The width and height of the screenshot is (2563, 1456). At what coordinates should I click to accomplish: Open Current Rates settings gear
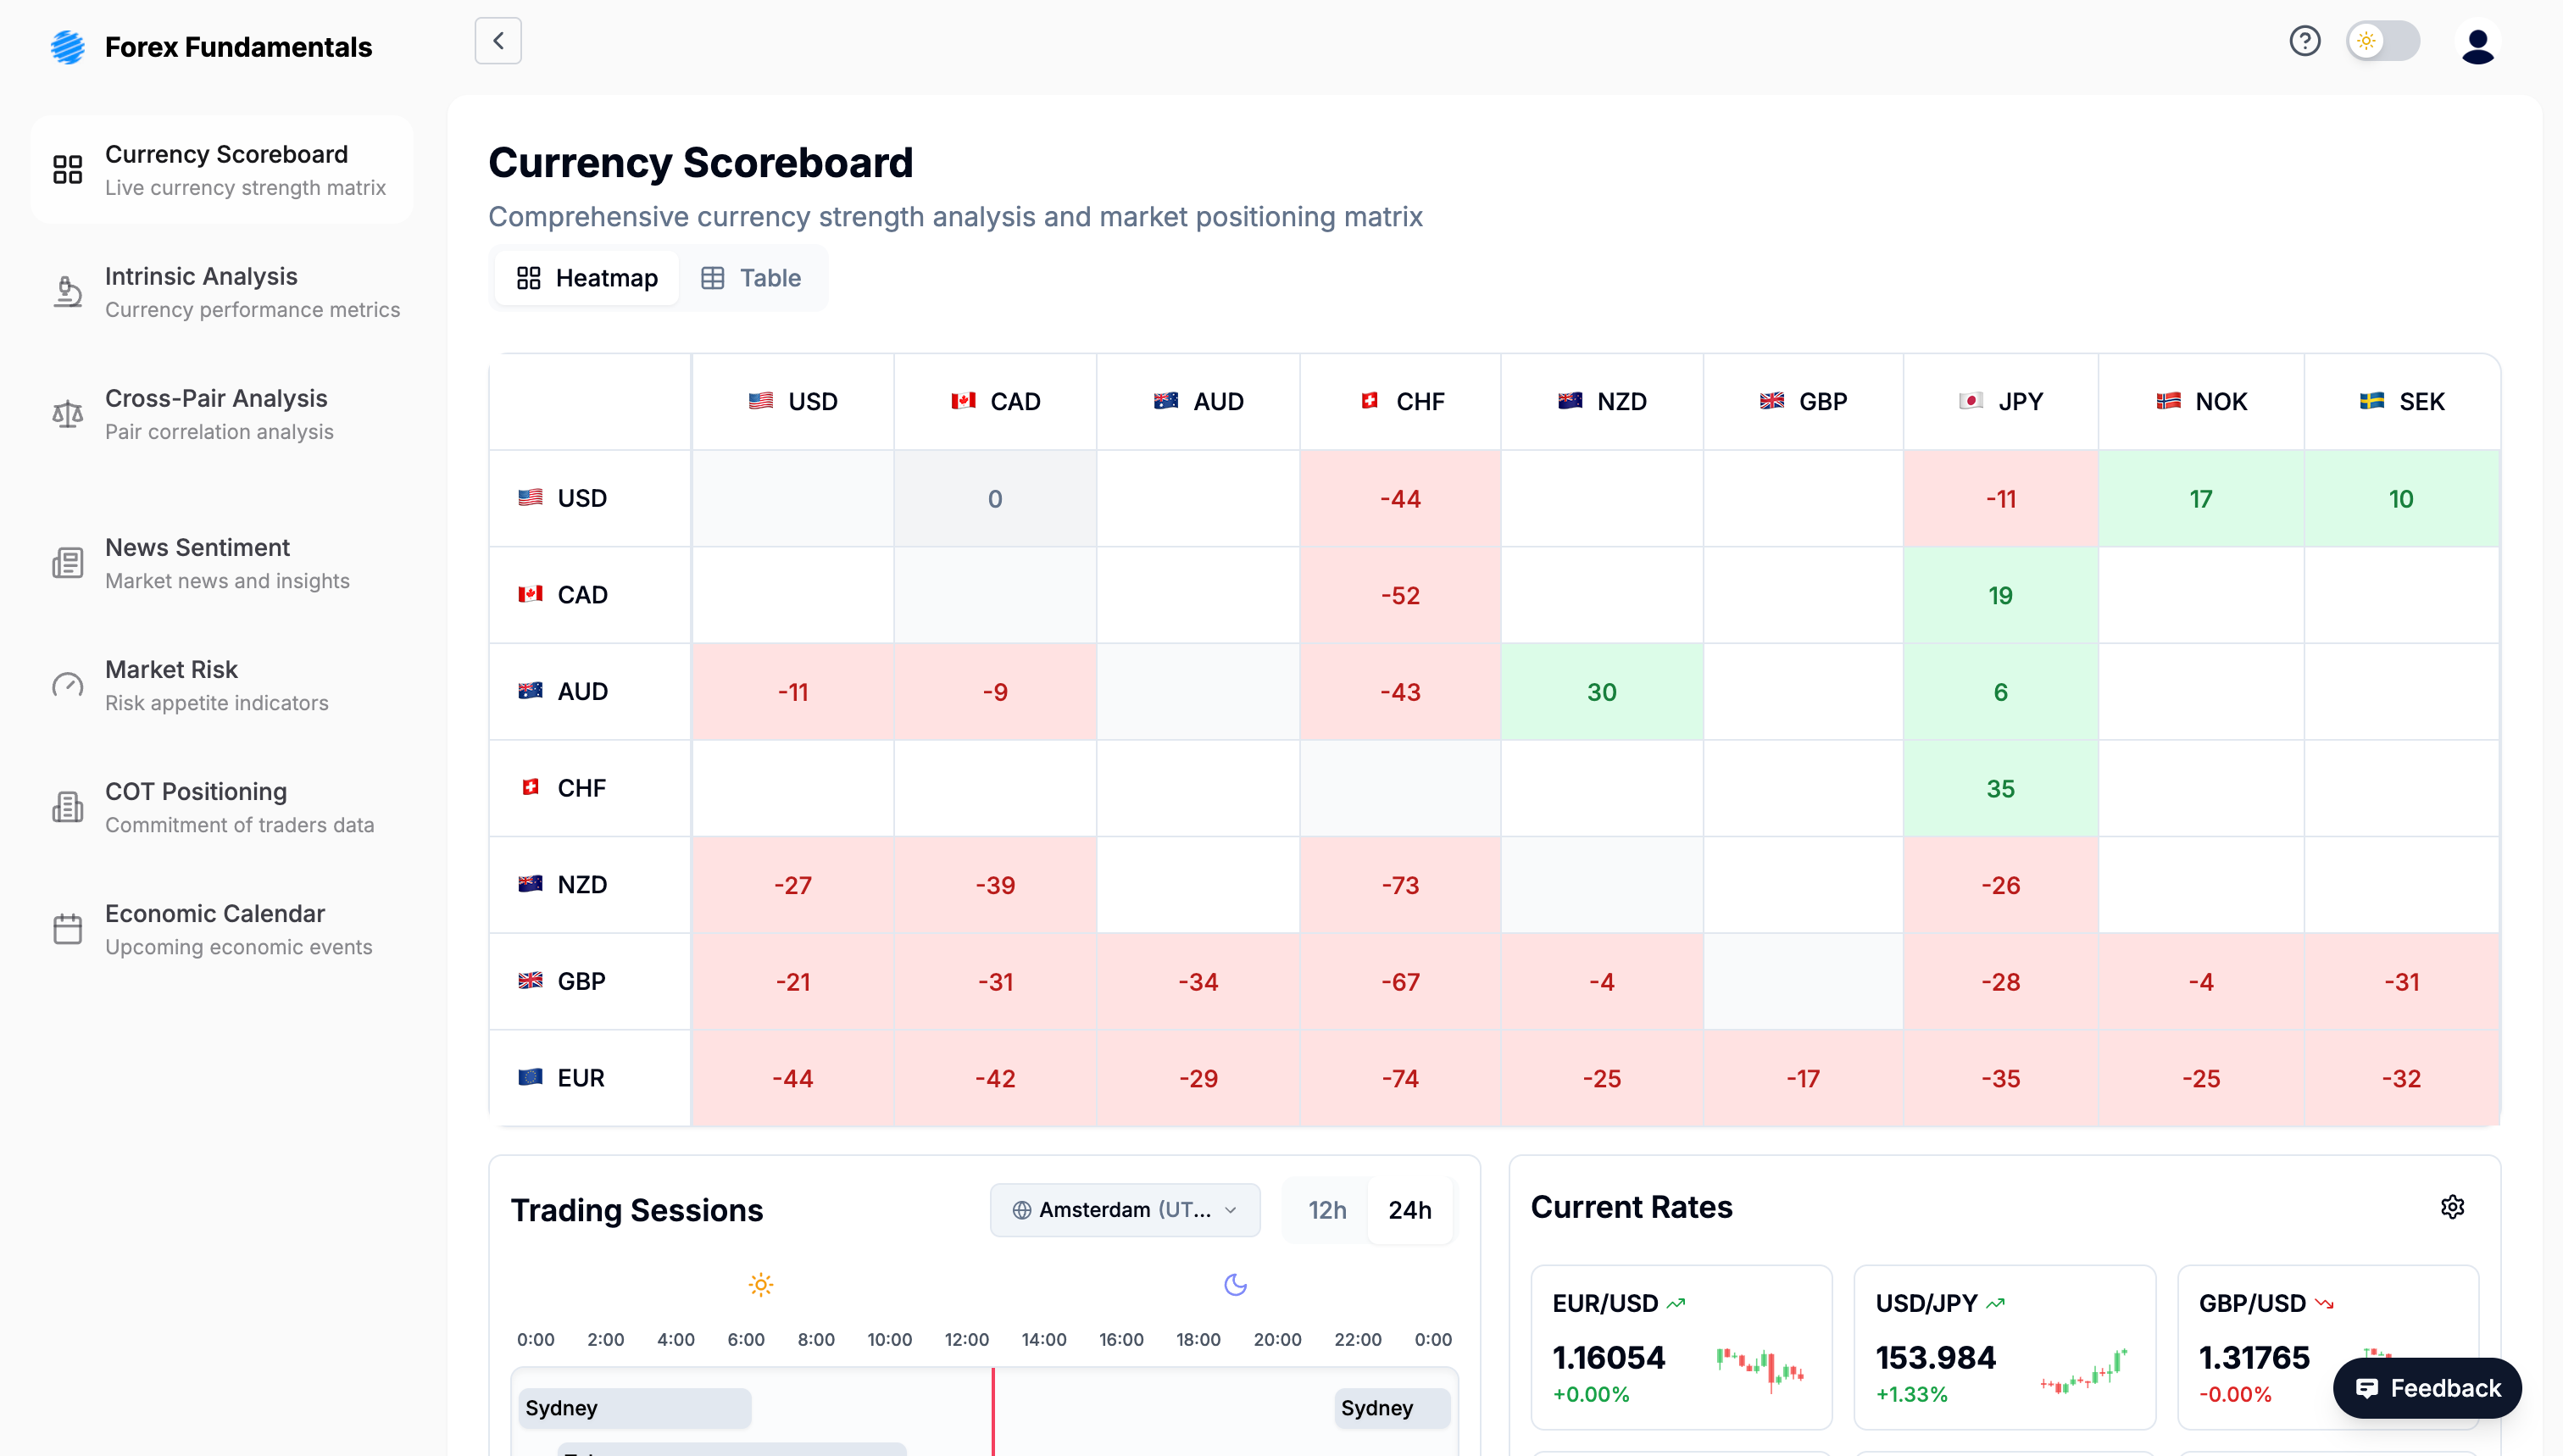[x=2452, y=1207]
